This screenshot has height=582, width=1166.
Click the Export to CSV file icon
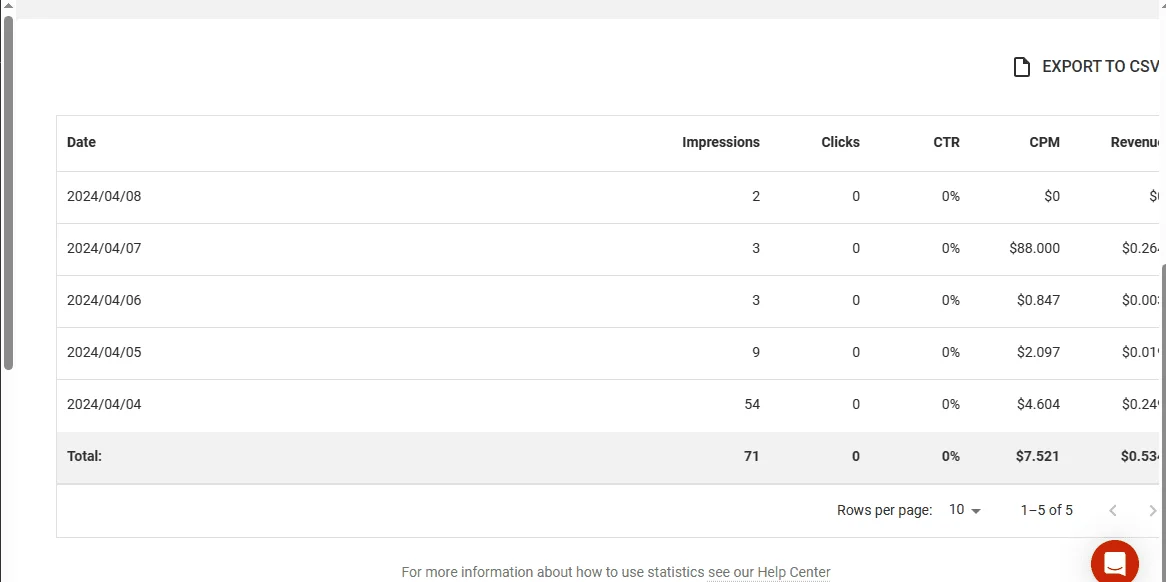[x=1022, y=67]
